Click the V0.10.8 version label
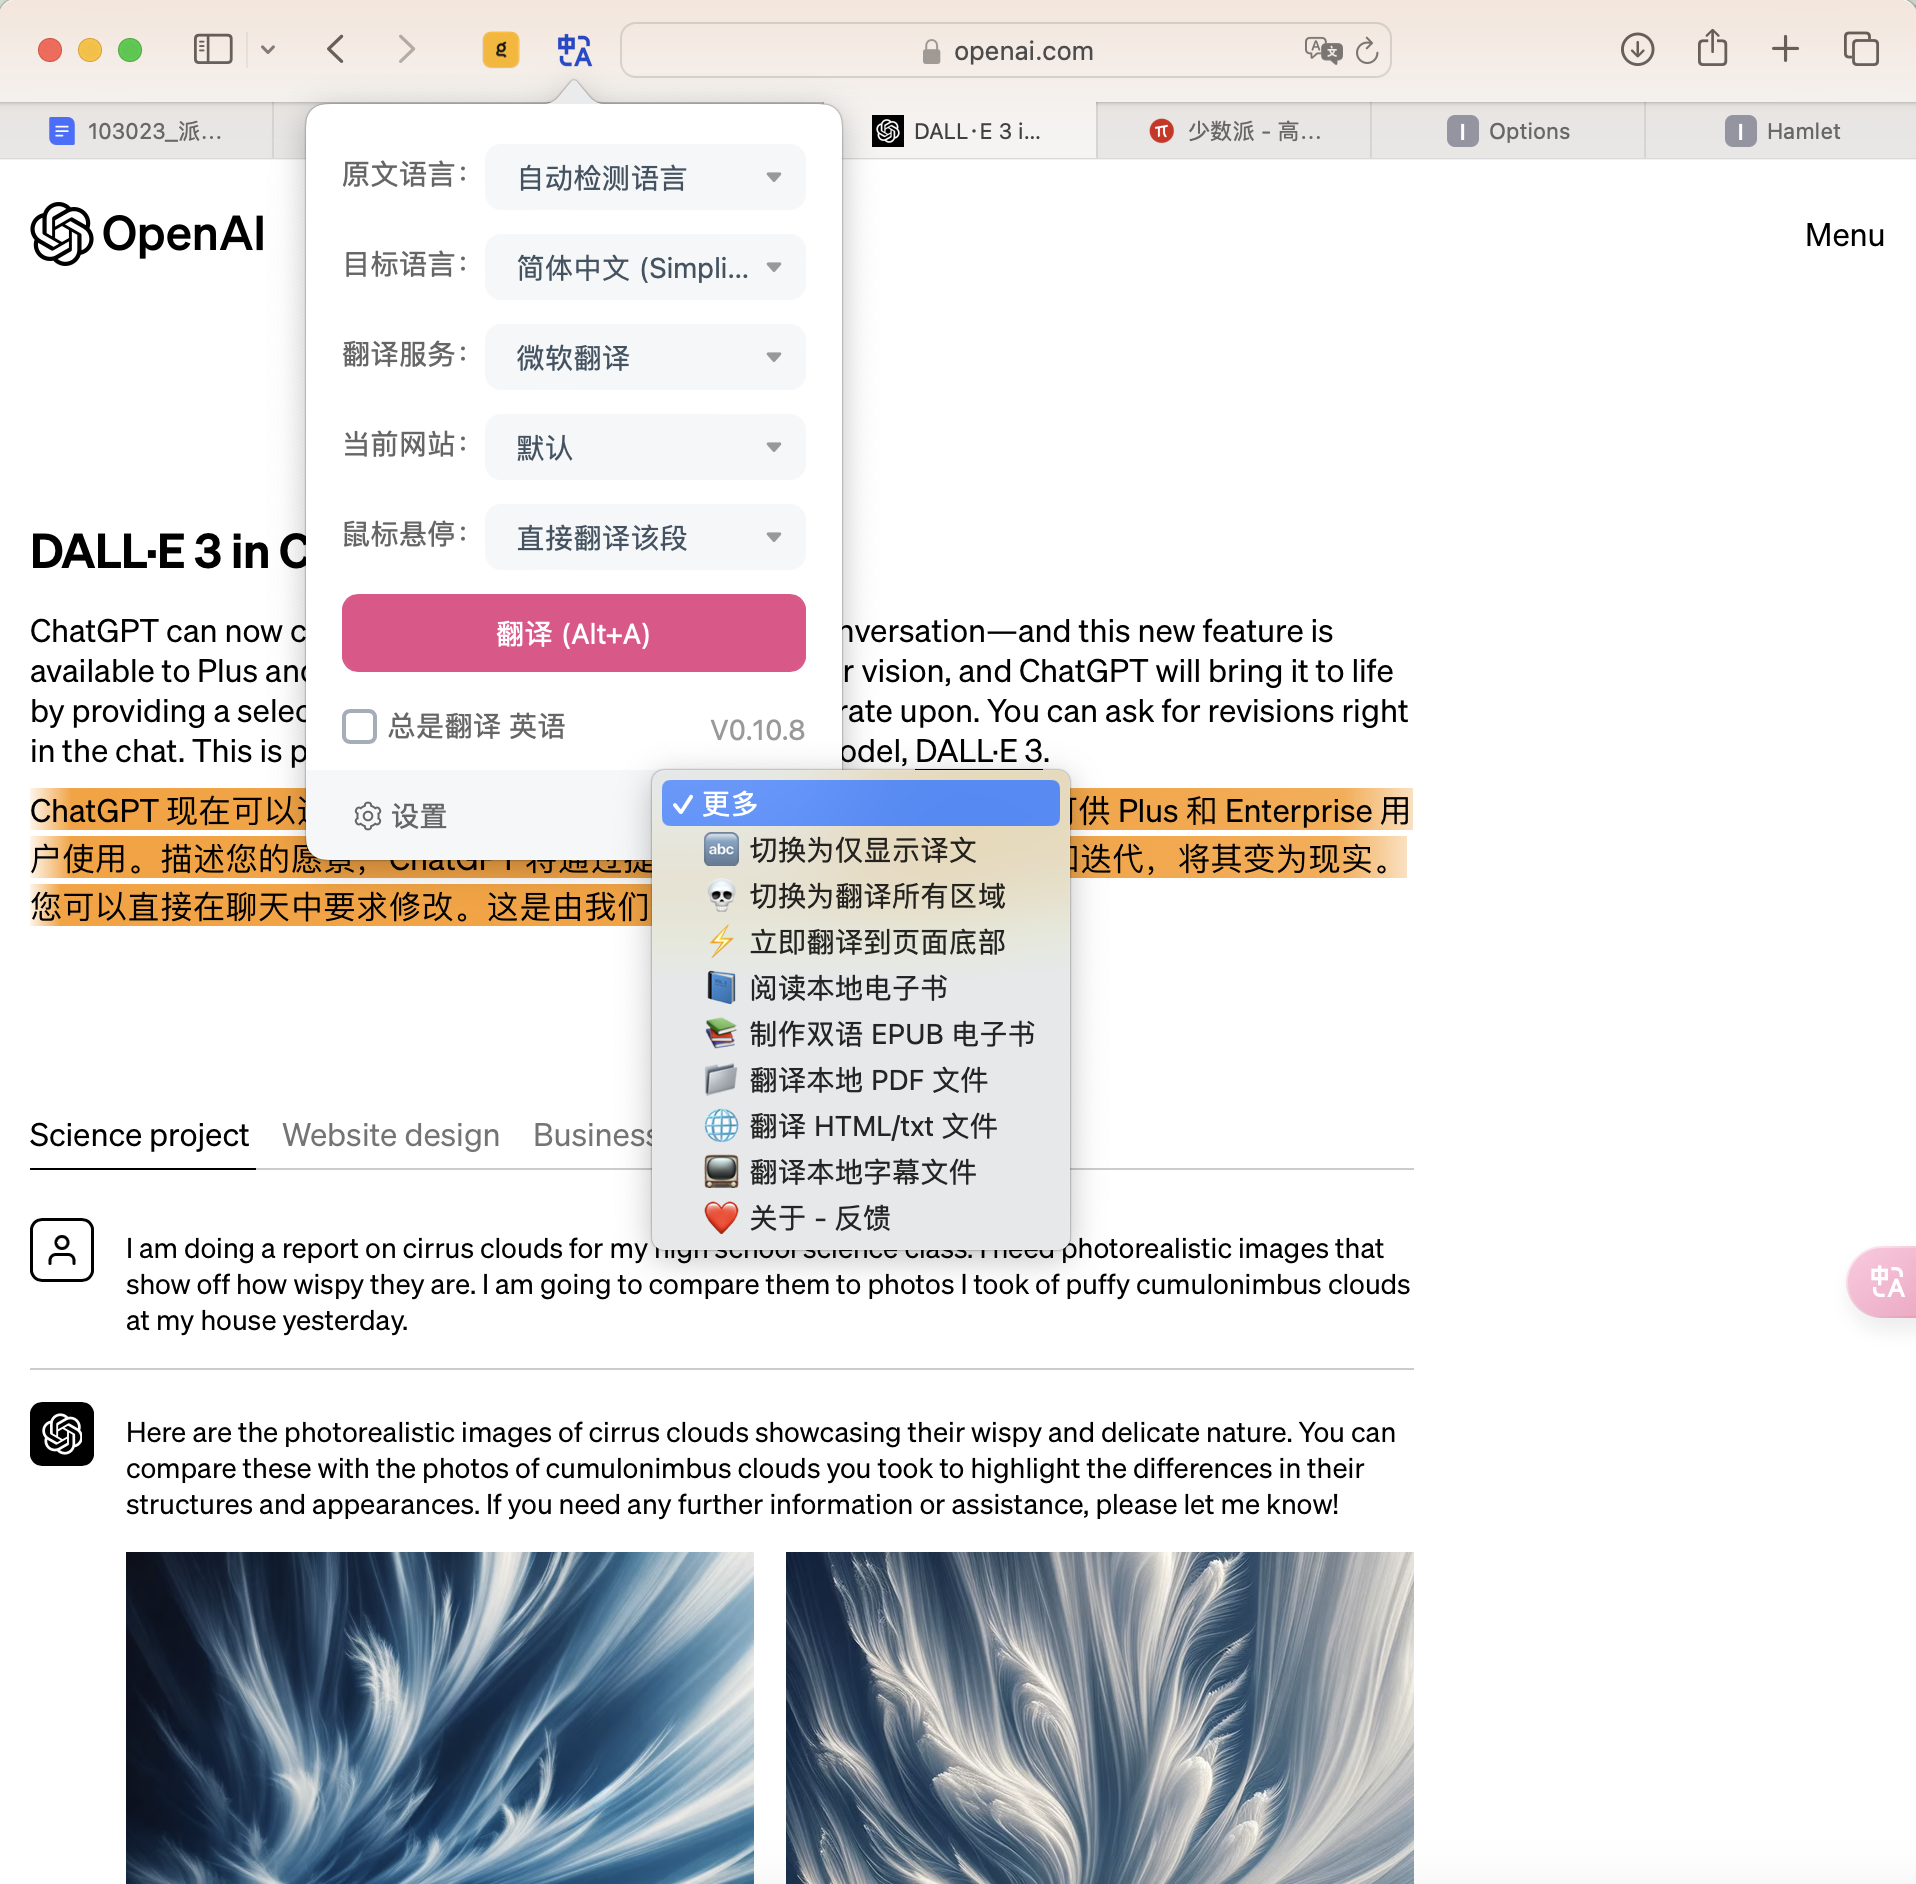Image resolution: width=1916 pixels, height=1884 pixels. point(757,730)
